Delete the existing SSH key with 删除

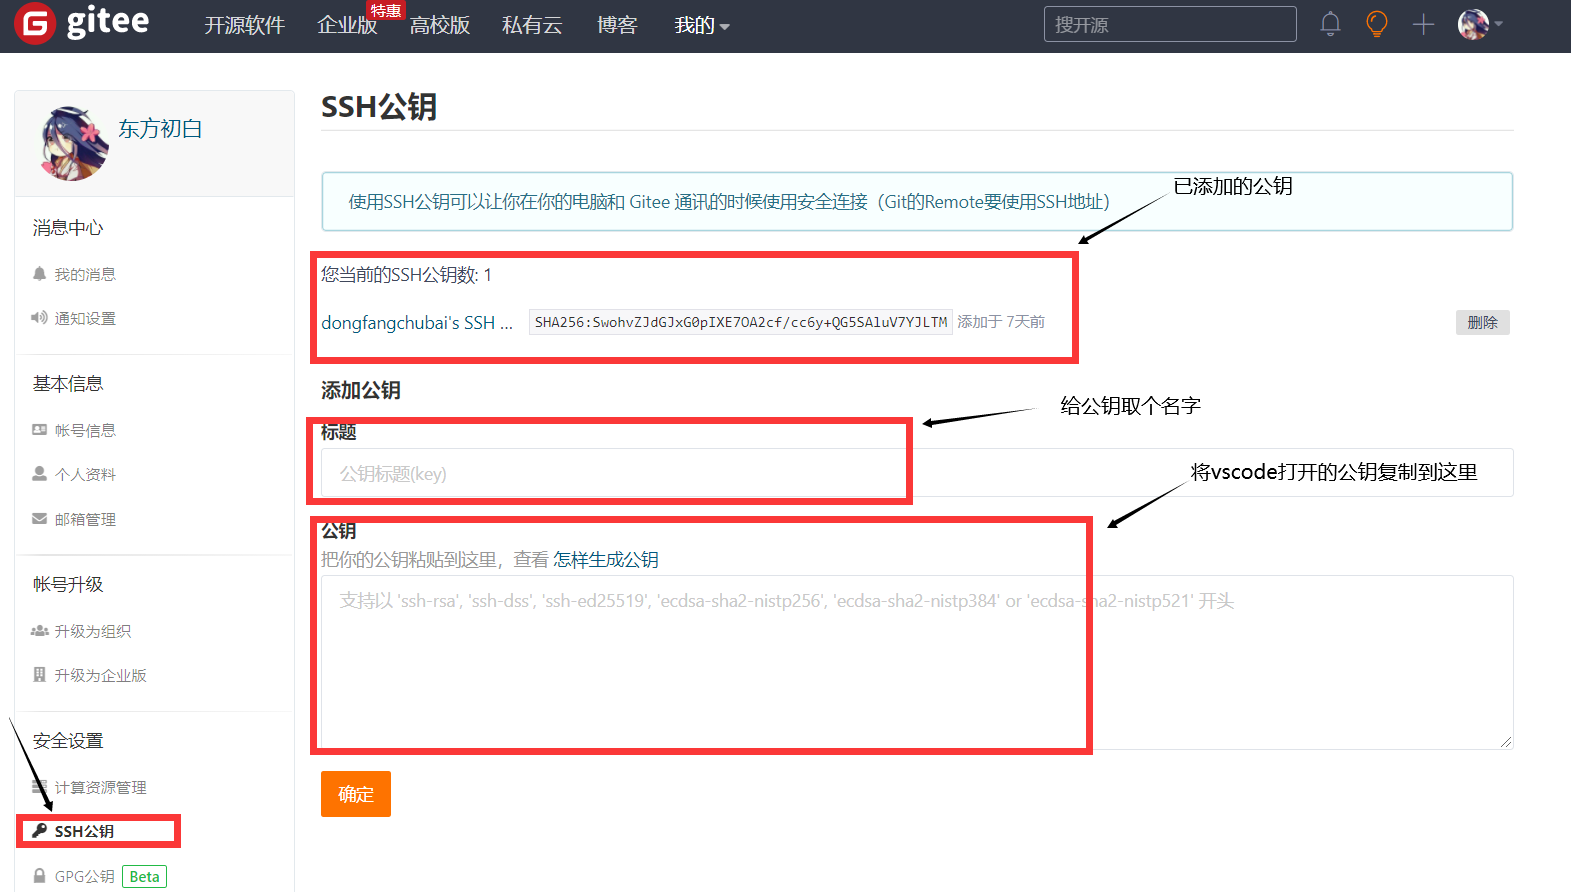(x=1482, y=322)
